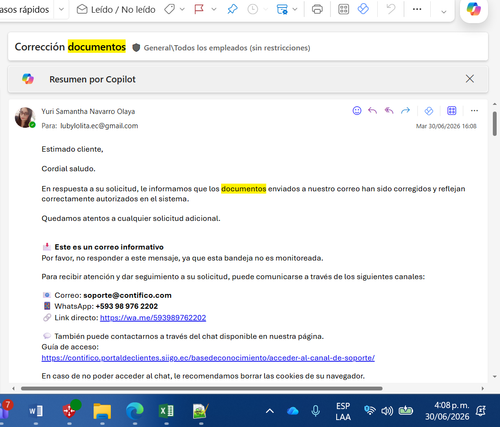The image size is (500, 427).
Task: Click the WhatsApp number +593 98 976 2202
Action: pos(127,306)
